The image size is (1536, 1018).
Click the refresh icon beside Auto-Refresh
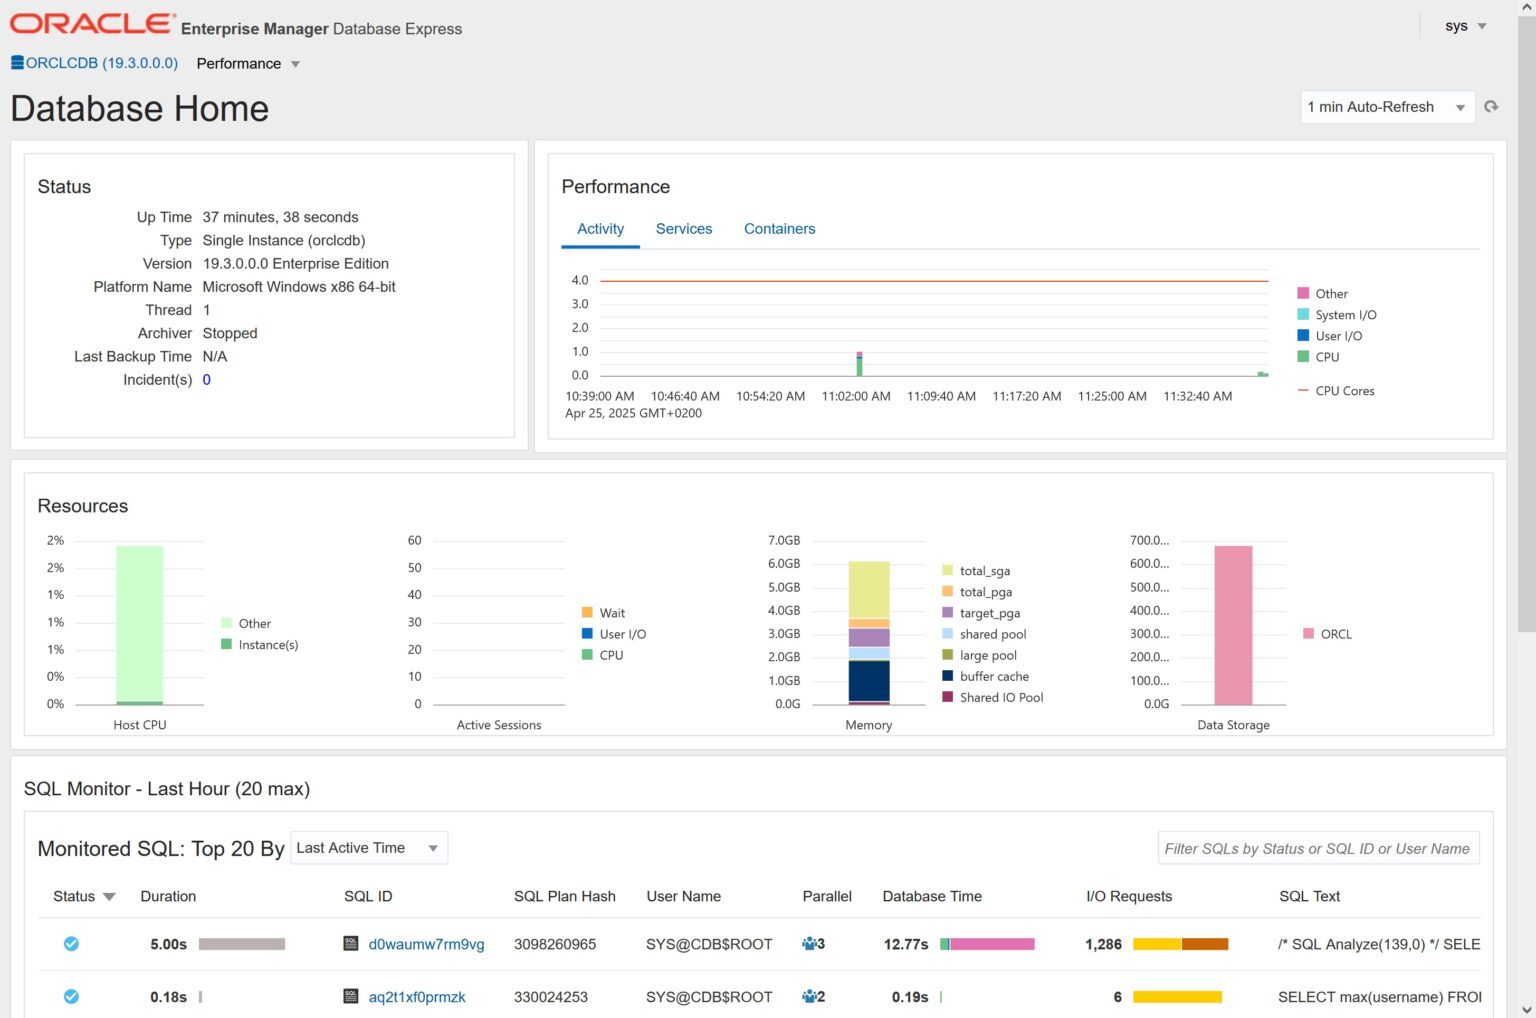click(1491, 107)
